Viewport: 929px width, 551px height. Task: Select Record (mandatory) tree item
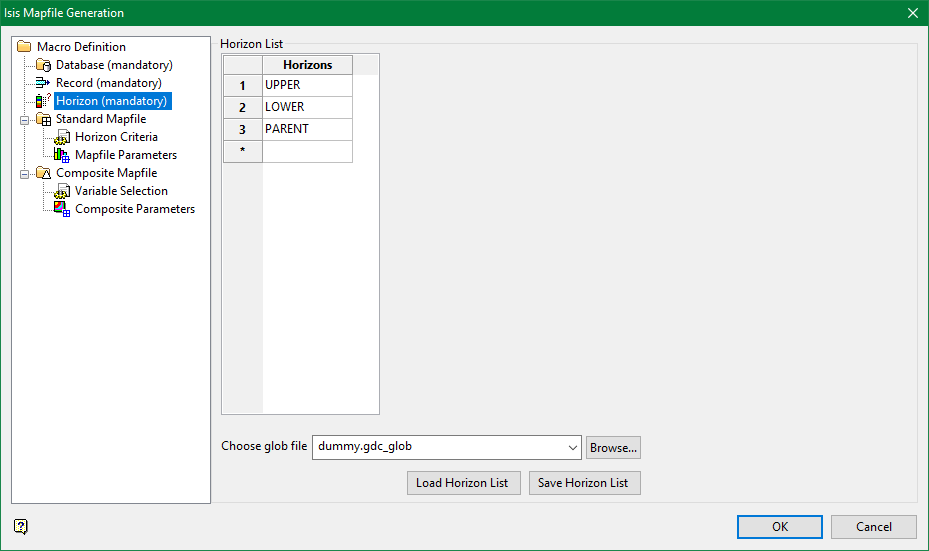coord(108,82)
